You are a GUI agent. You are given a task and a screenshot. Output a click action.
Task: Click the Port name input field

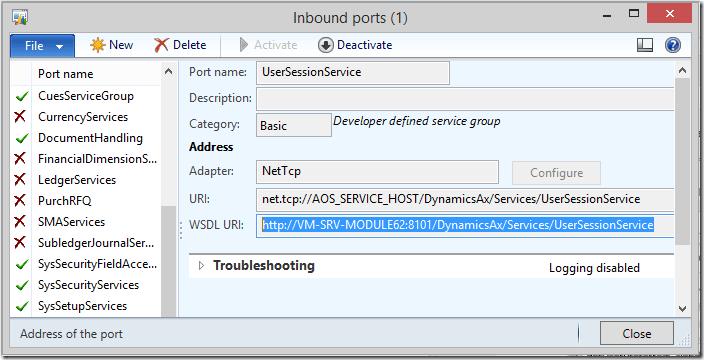click(352, 73)
